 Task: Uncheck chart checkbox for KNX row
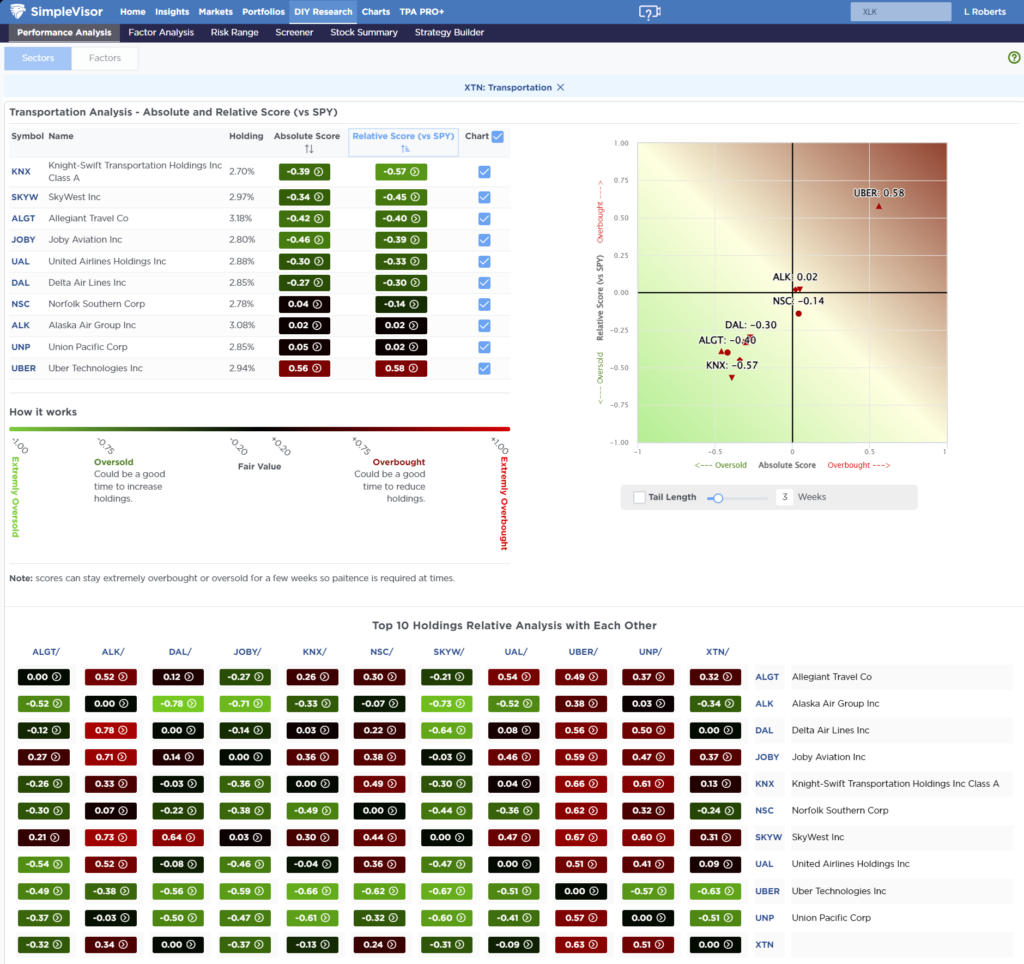point(484,172)
